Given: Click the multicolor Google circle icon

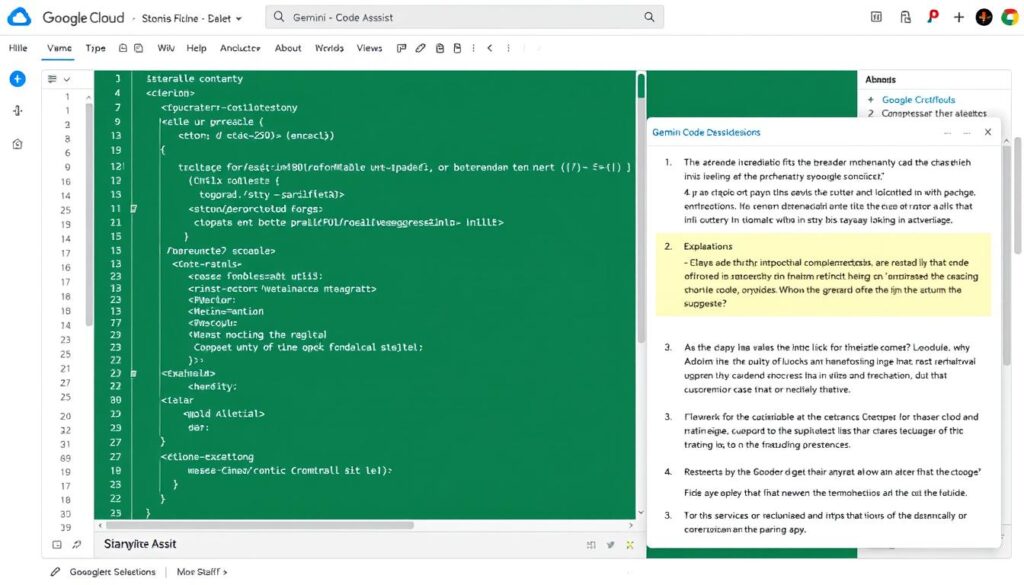Looking at the screenshot, I should click(1010, 18).
